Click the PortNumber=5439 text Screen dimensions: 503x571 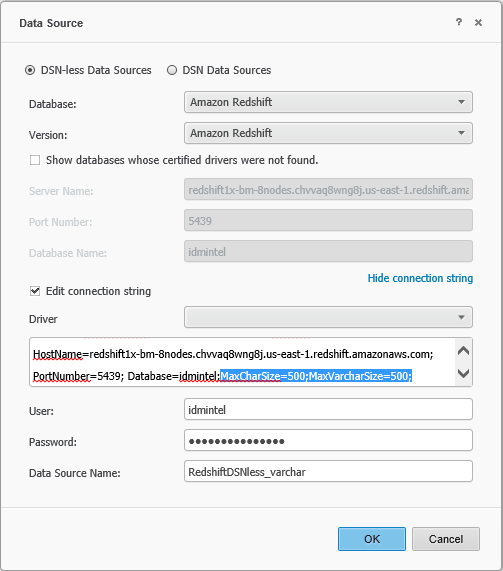tap(78, 376)
